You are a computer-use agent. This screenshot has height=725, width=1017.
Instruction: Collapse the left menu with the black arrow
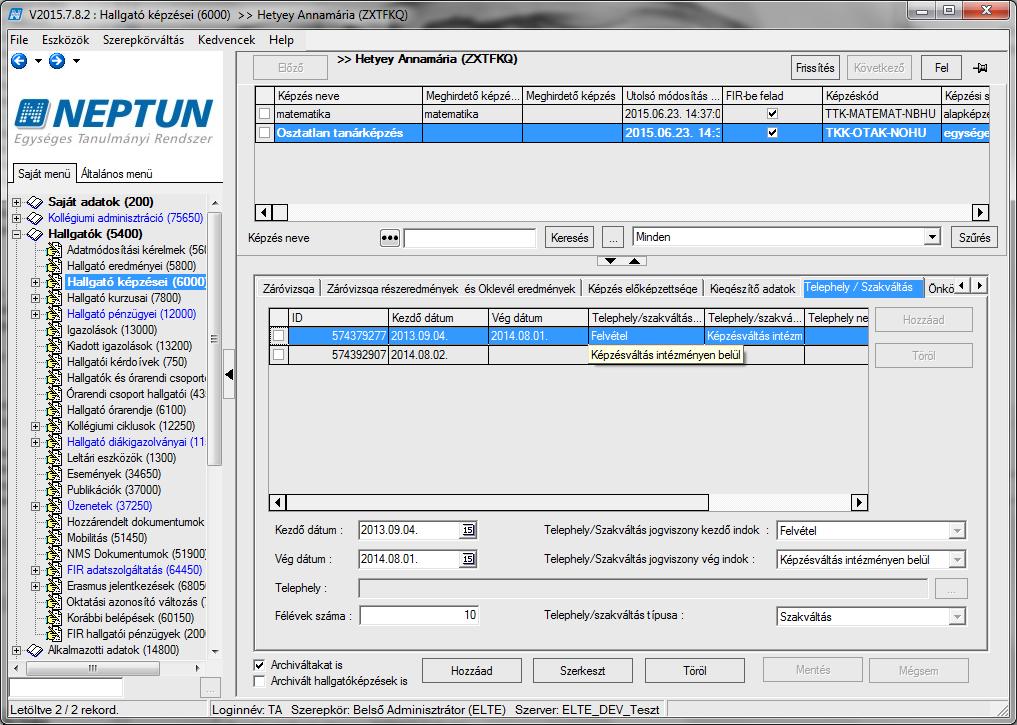click(x=228, y=374)
